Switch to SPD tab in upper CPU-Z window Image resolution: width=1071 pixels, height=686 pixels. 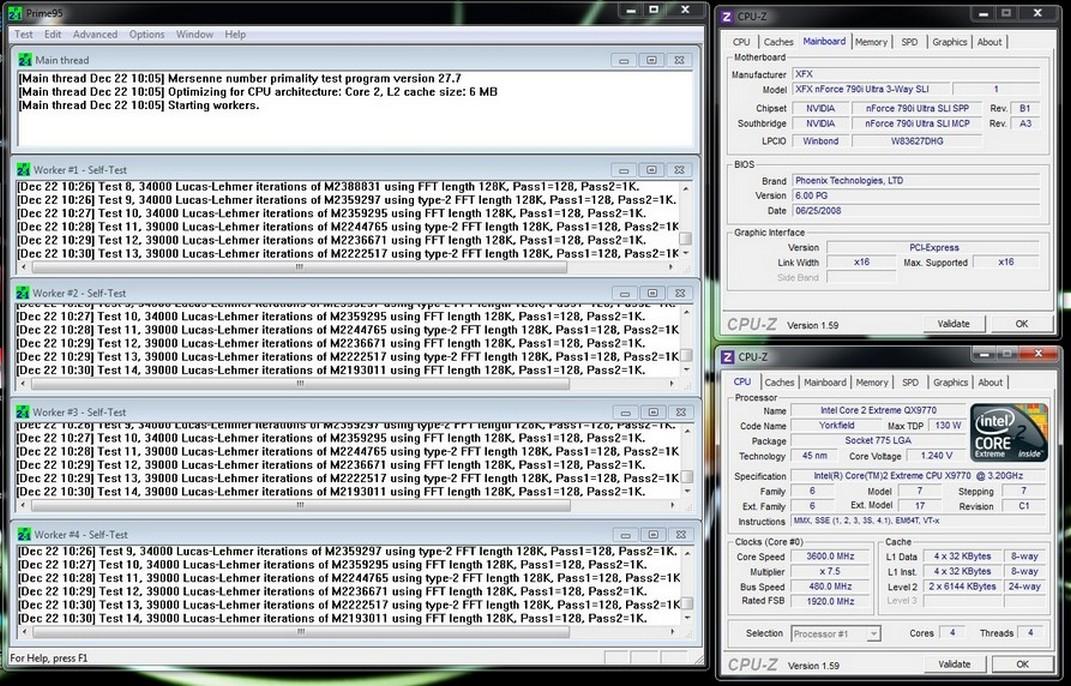pos(909,42)
